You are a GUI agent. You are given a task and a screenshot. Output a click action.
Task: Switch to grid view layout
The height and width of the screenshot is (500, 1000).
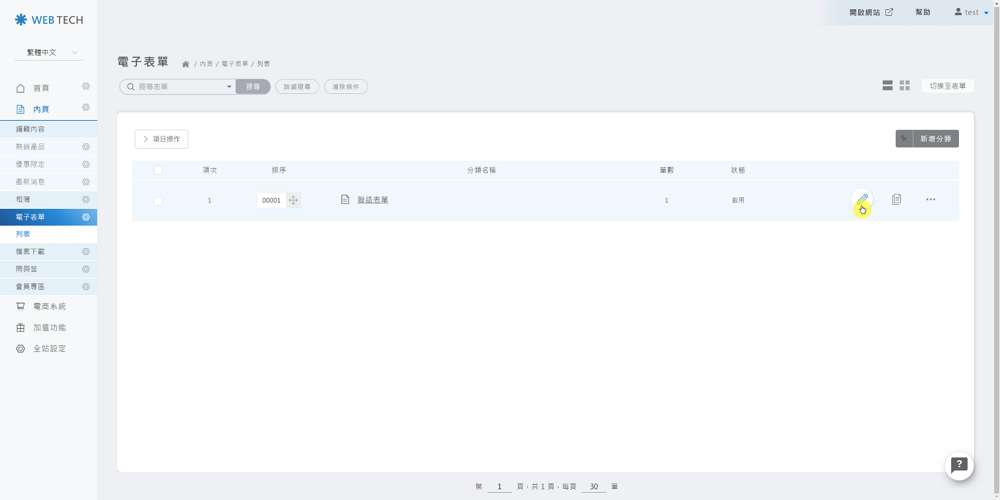tap(905, 86)
